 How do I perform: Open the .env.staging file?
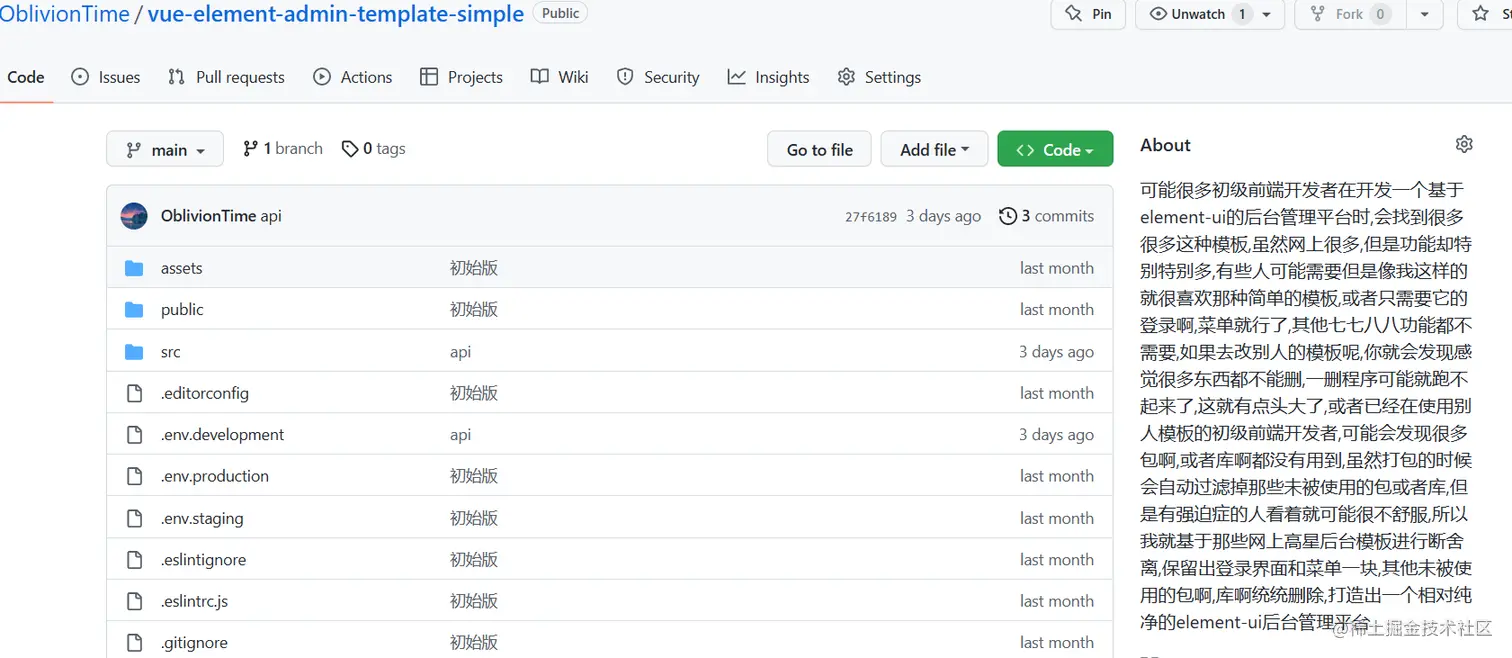click(202, 518)
